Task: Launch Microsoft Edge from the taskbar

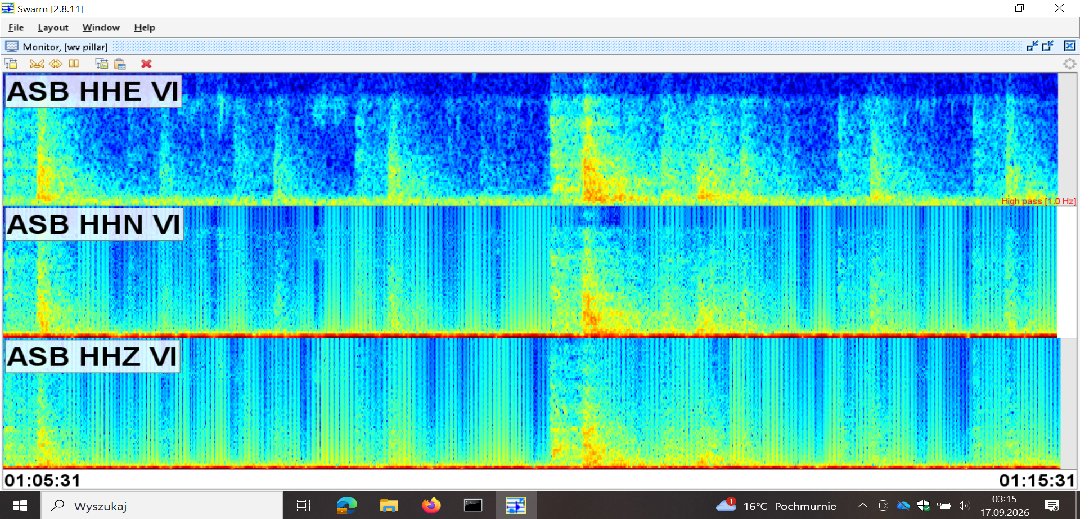Action: pos(347,506)
